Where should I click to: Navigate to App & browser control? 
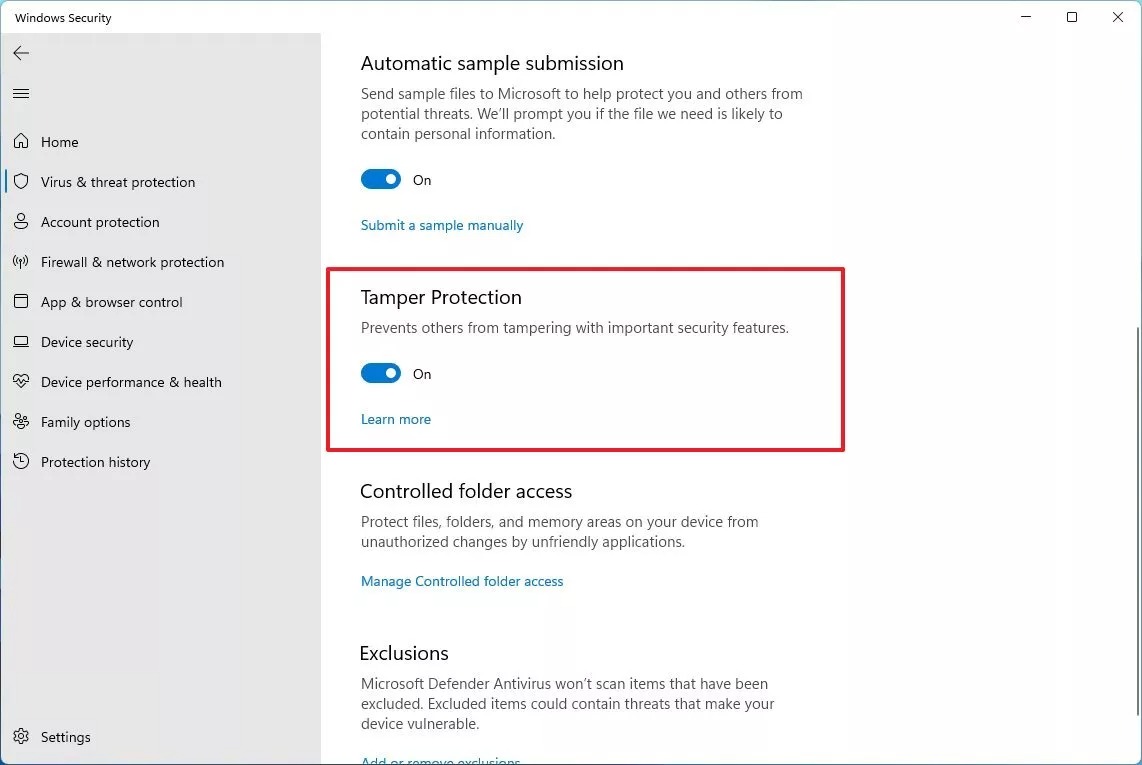pos(160,302)
